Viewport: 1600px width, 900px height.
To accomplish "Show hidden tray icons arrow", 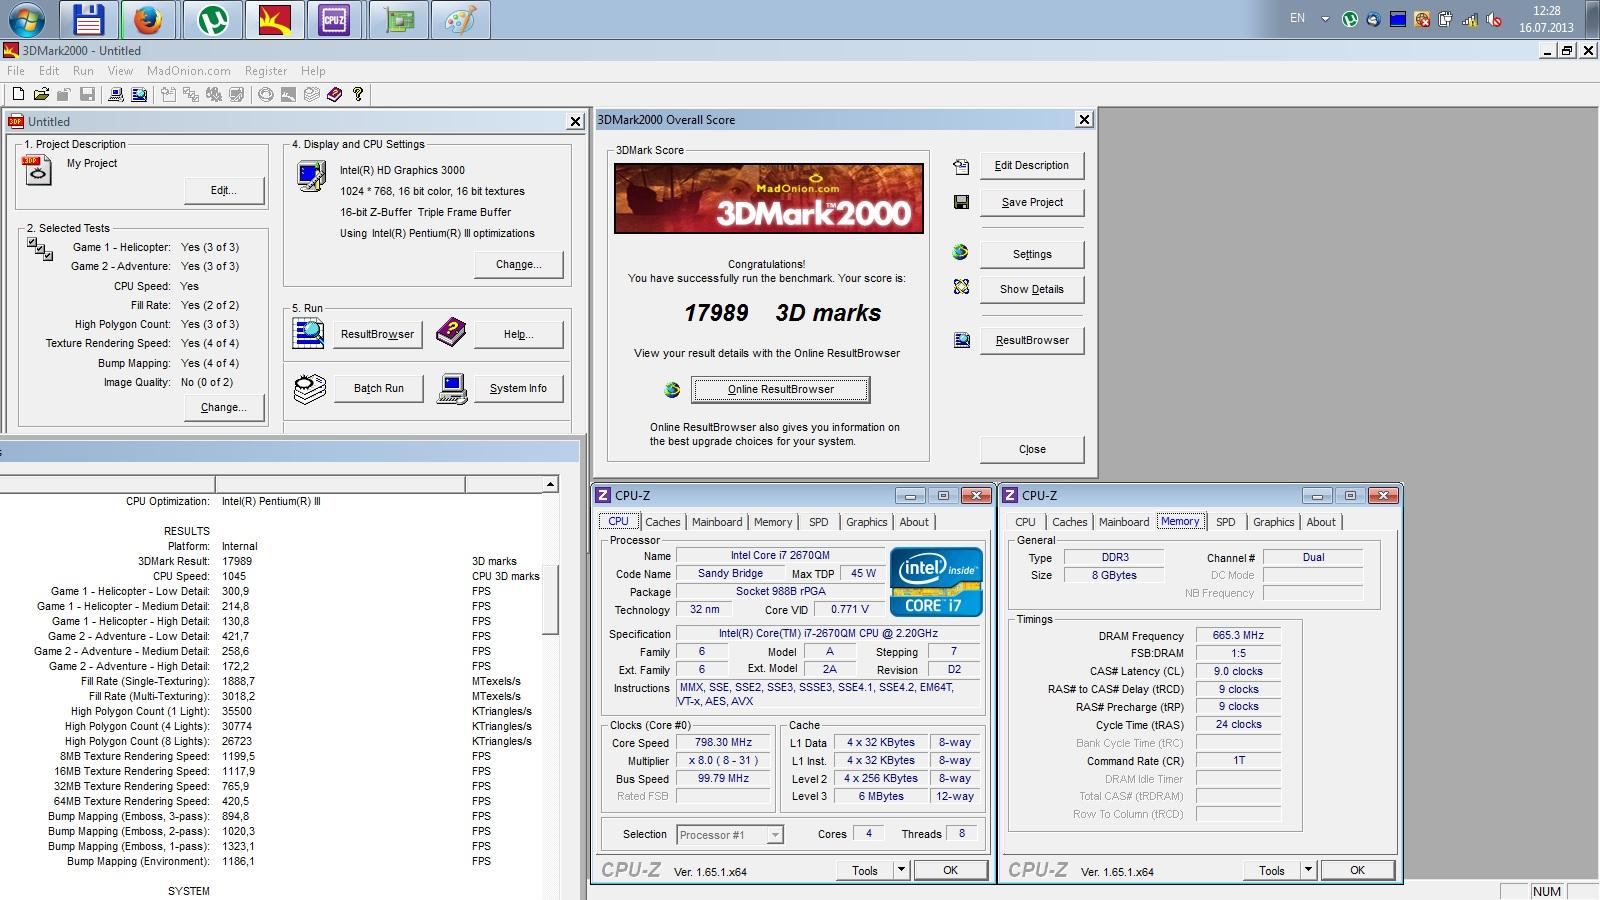I will (x=1325, y=19).
